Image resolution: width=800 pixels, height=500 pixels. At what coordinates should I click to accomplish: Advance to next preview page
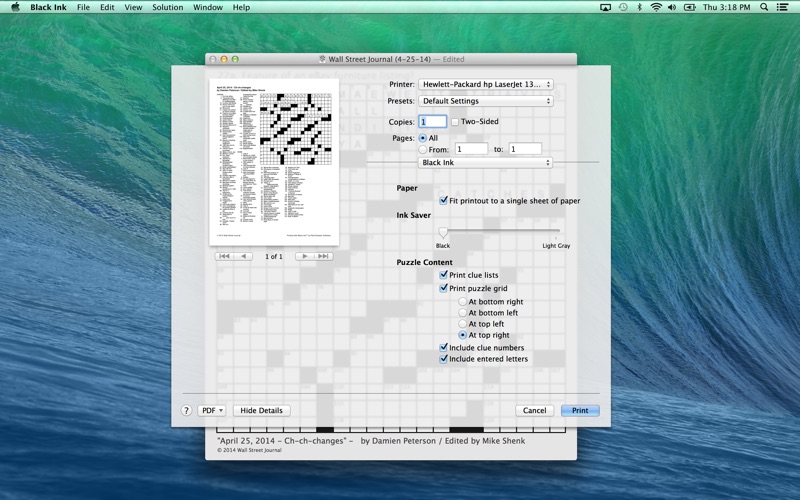[x=304, y=256]
